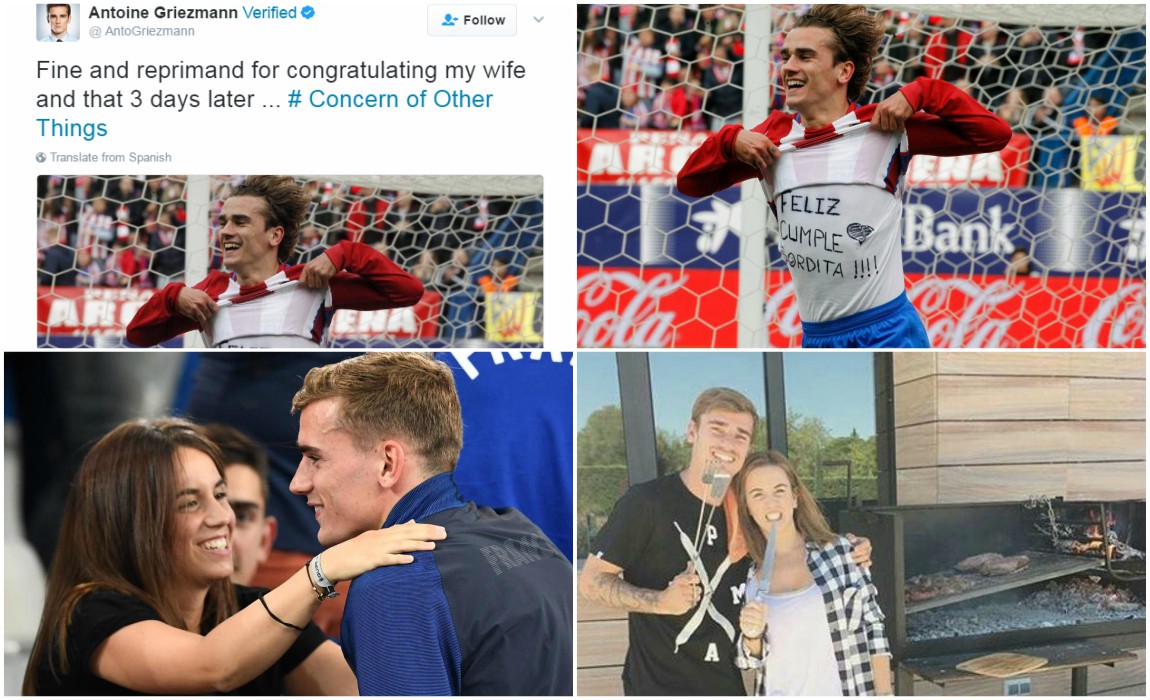Click the add-person icon on Follow
Viewport: 1150px width, 700px height.
pyautogui.click(x=449, y=20)
